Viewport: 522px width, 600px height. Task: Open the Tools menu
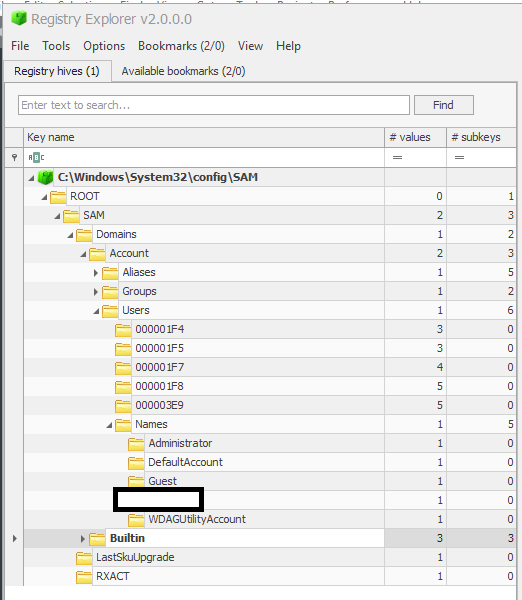pos(56,46)
